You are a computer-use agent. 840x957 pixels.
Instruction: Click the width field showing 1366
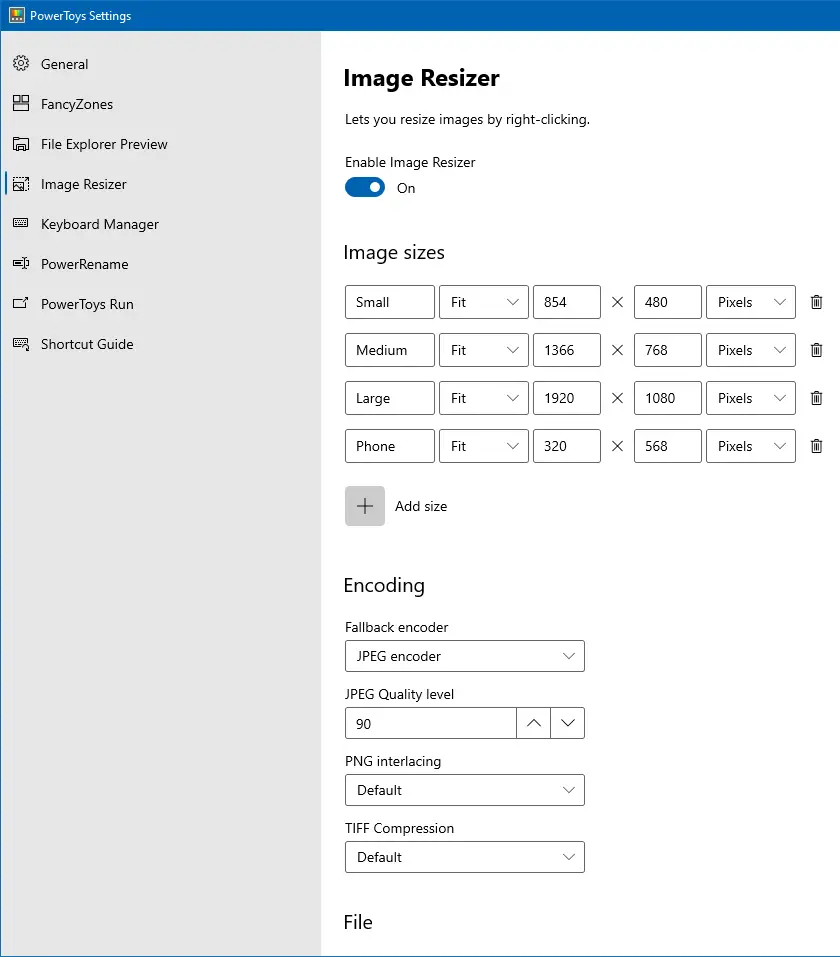click(567, 350)
